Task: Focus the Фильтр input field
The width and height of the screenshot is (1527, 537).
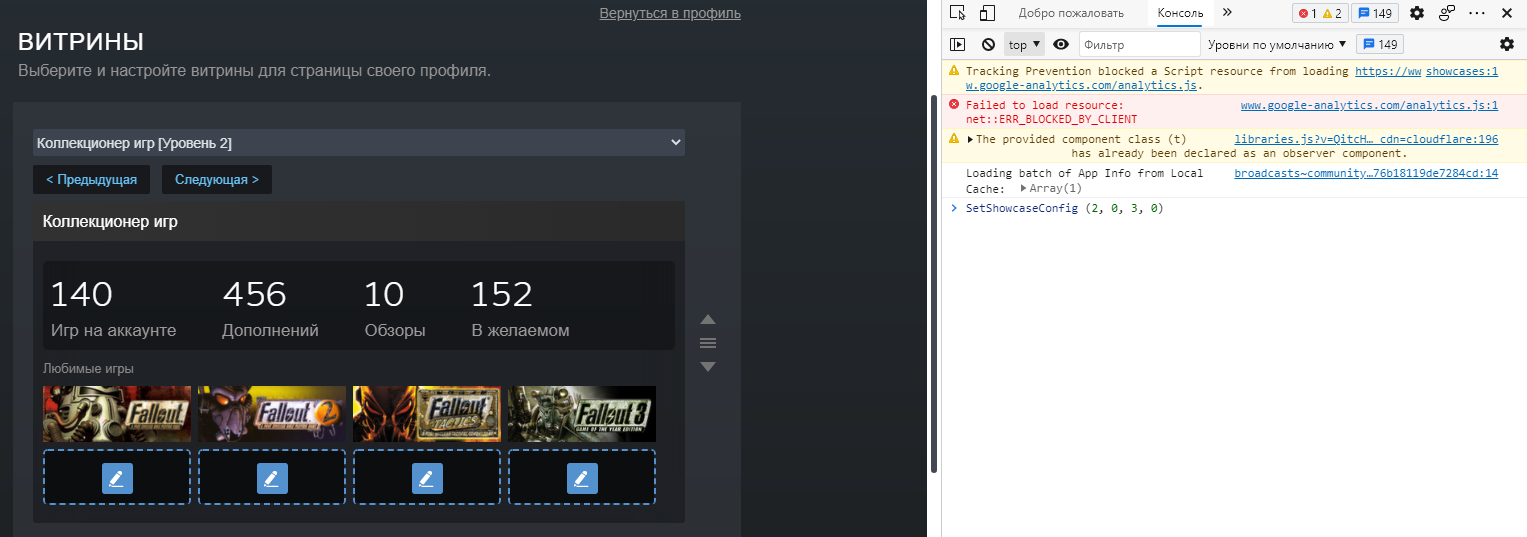Action: (1139, 44)
